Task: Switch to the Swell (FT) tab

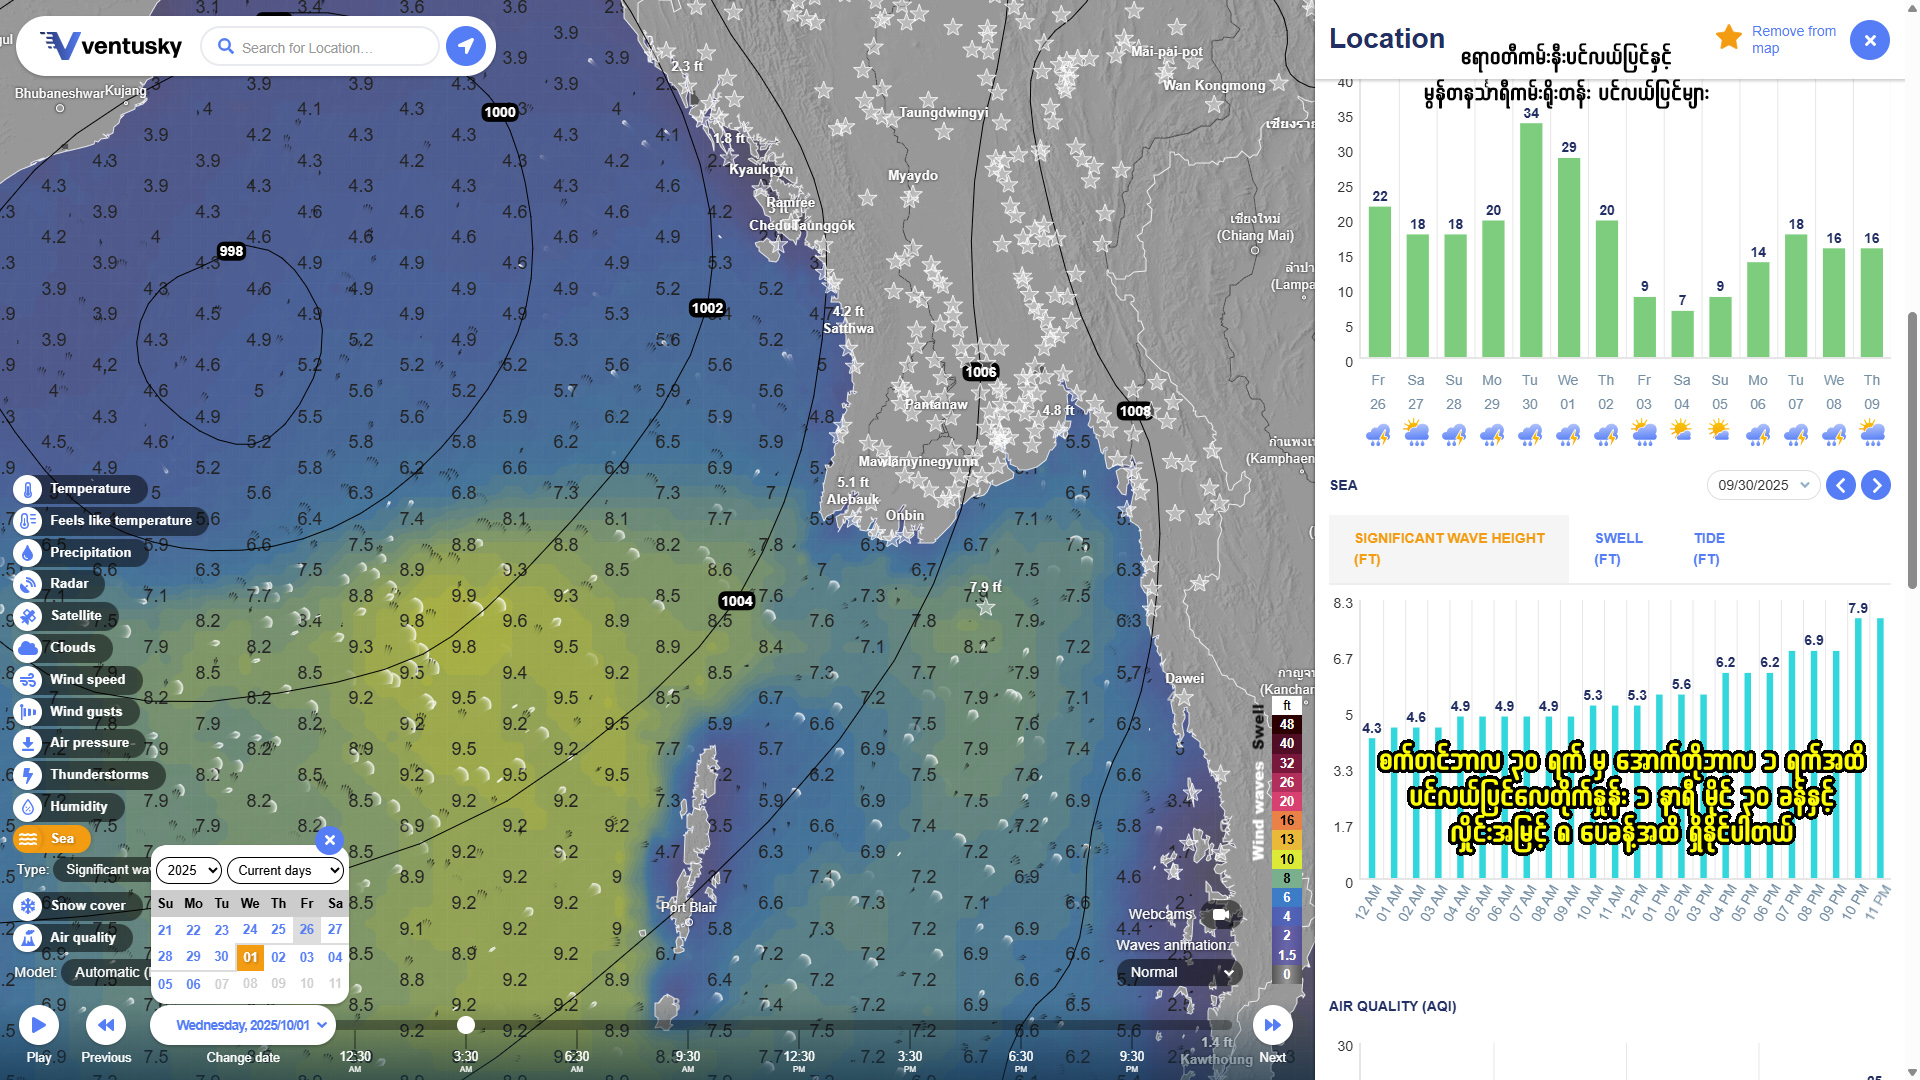Action: [1618, 548]
